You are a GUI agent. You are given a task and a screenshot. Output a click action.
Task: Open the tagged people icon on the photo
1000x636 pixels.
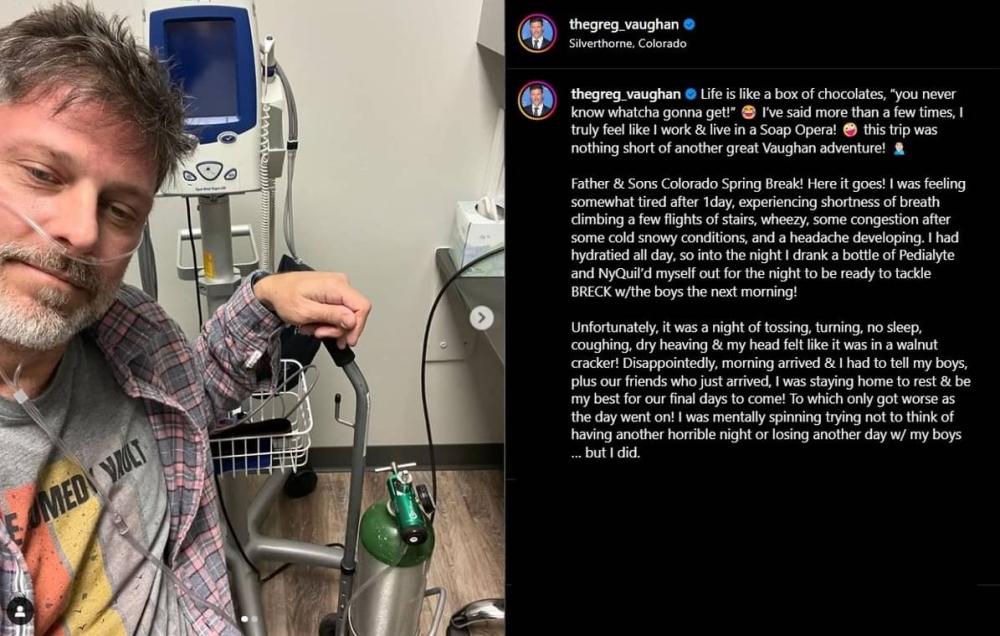(20, 611)
